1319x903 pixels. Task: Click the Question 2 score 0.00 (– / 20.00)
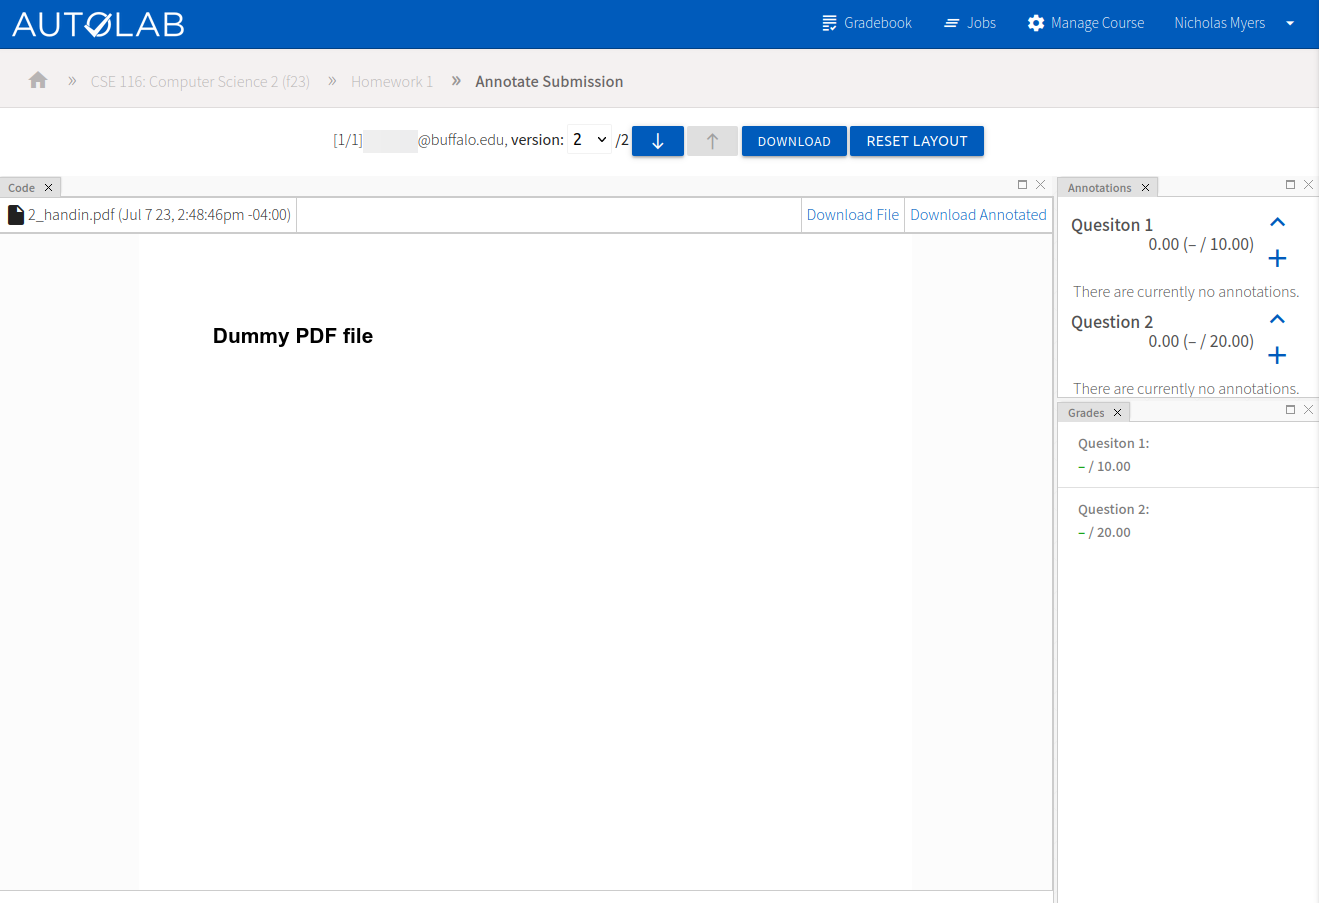1201,341
